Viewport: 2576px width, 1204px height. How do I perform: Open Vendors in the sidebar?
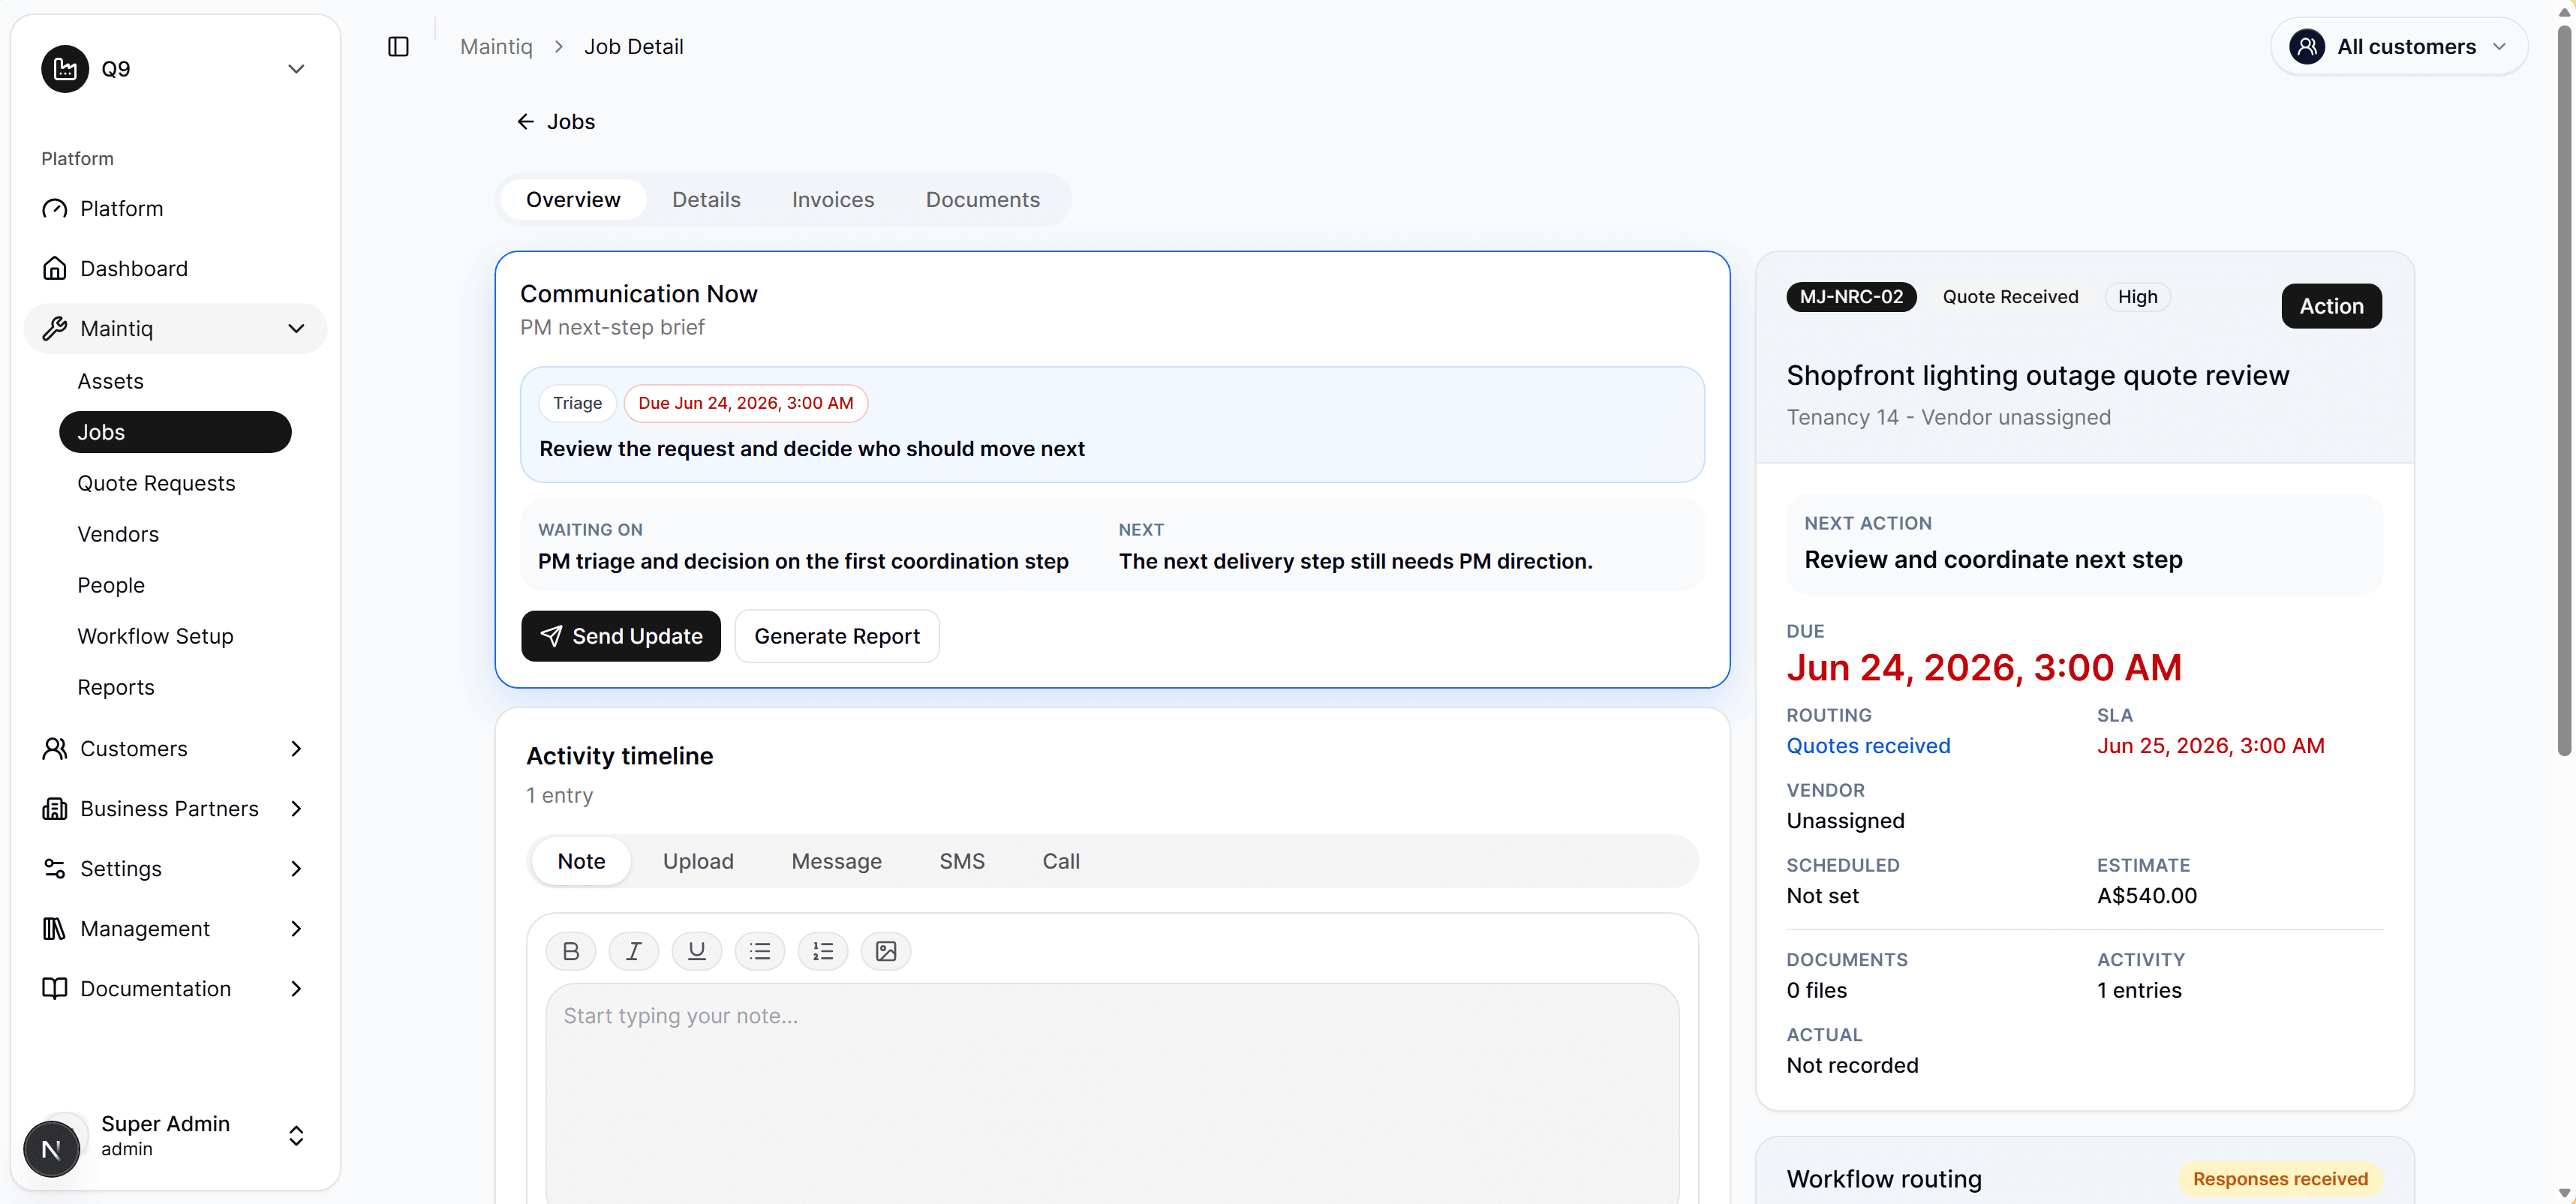[118, 535]
